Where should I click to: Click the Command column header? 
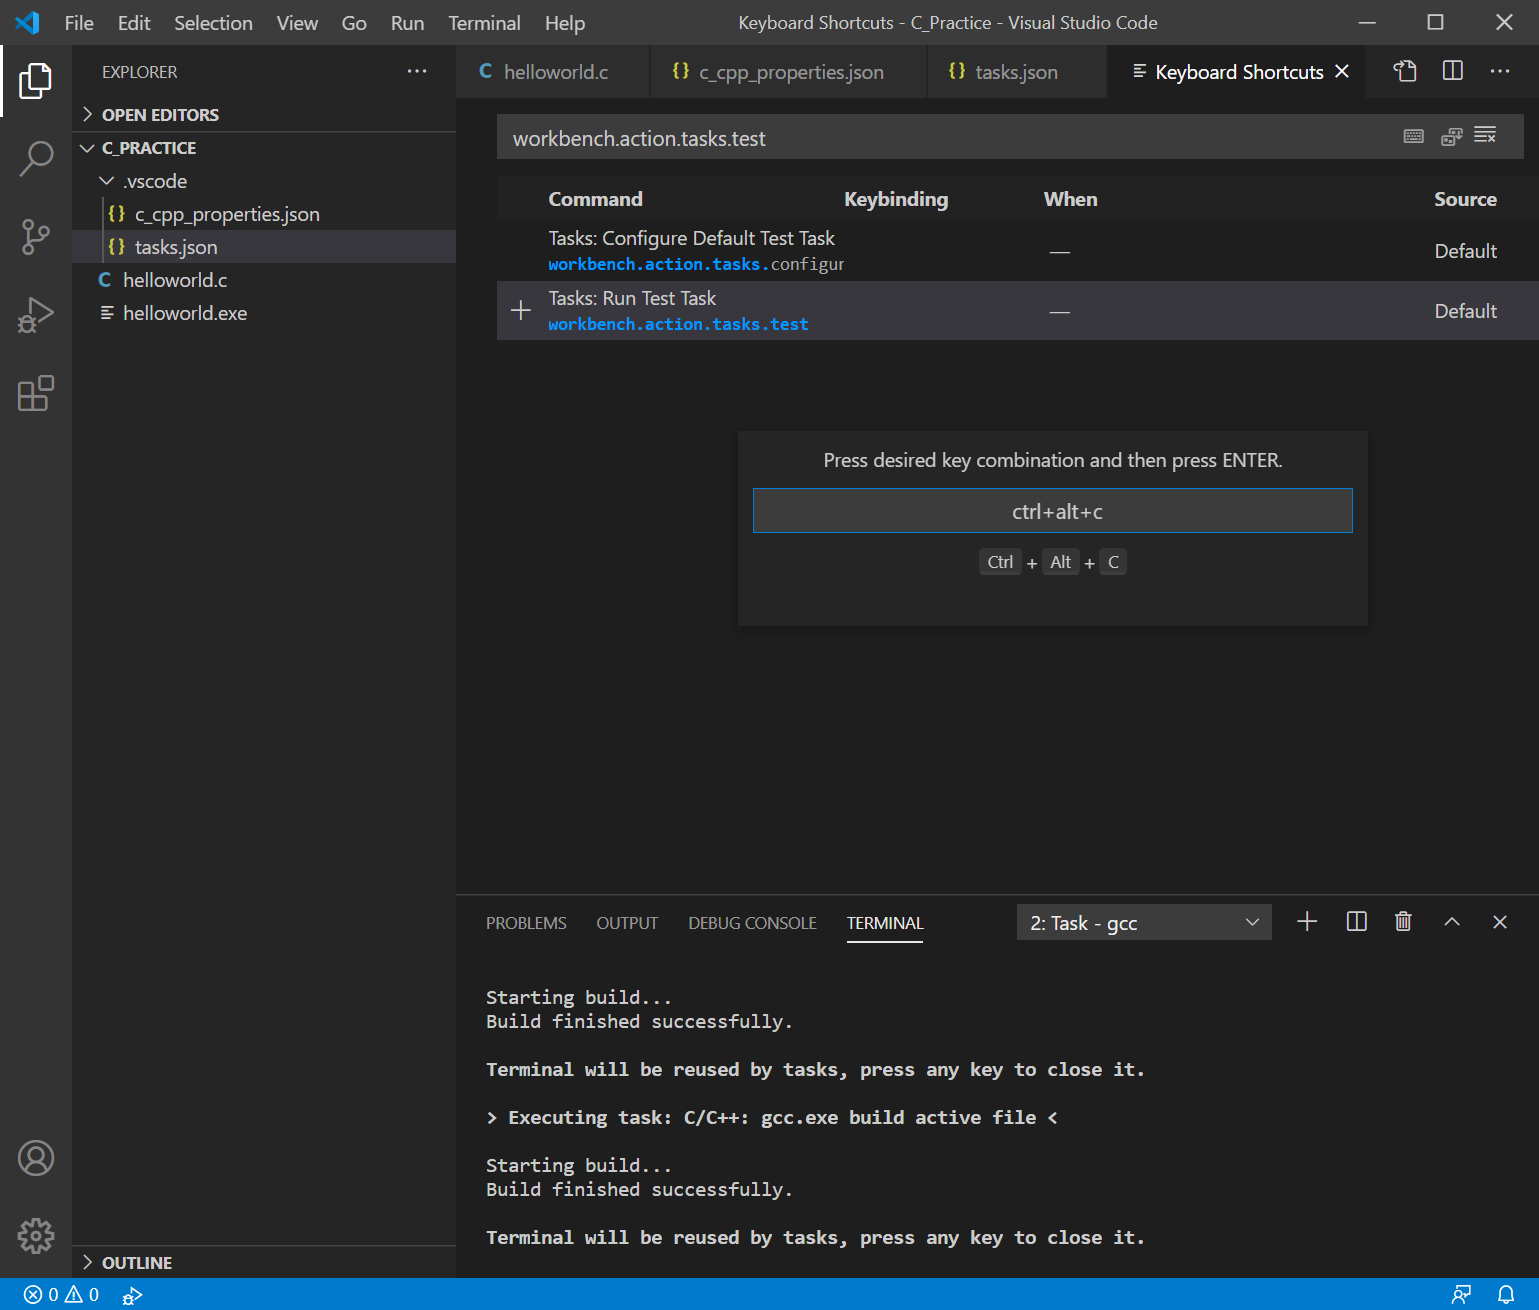coord(595,199)
